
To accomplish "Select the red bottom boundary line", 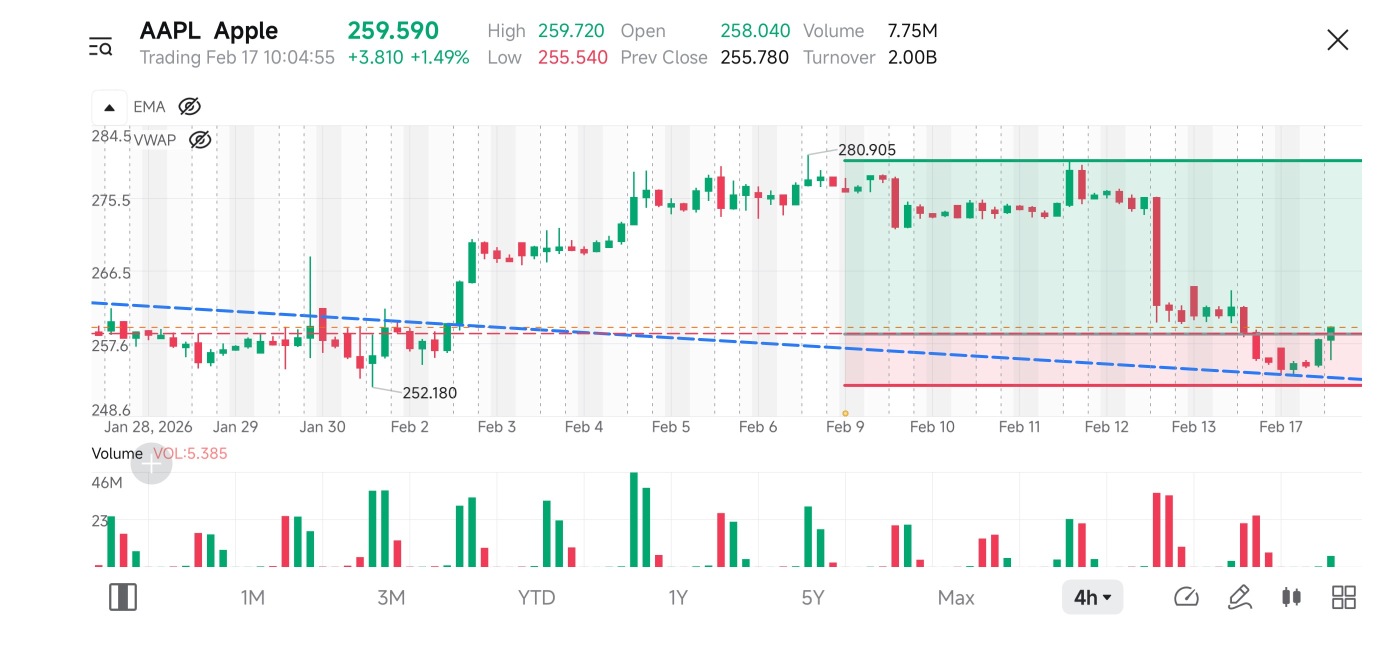I will (1103, 385).
